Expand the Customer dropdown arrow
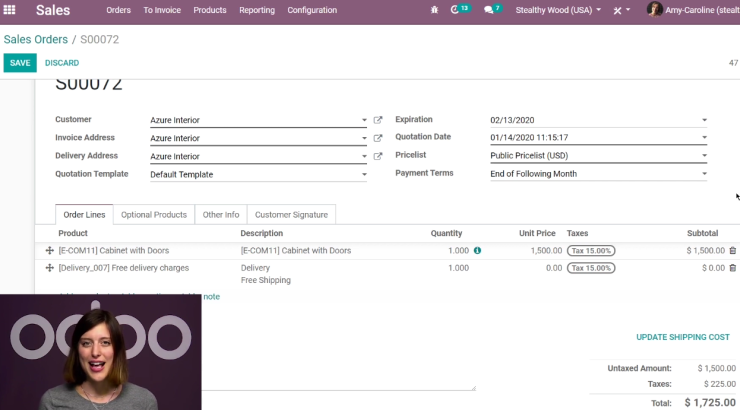Image resolution: width=740 pixels, height=410 pixels. pyautogui.click(x=364, y=120)
